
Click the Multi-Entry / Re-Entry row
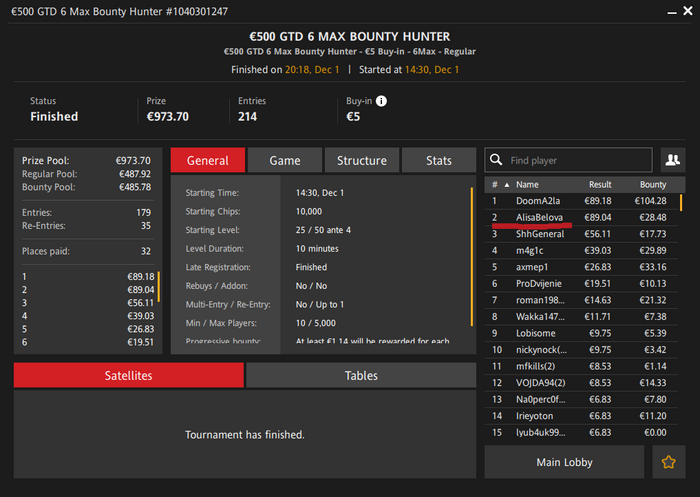coord(265,305)
